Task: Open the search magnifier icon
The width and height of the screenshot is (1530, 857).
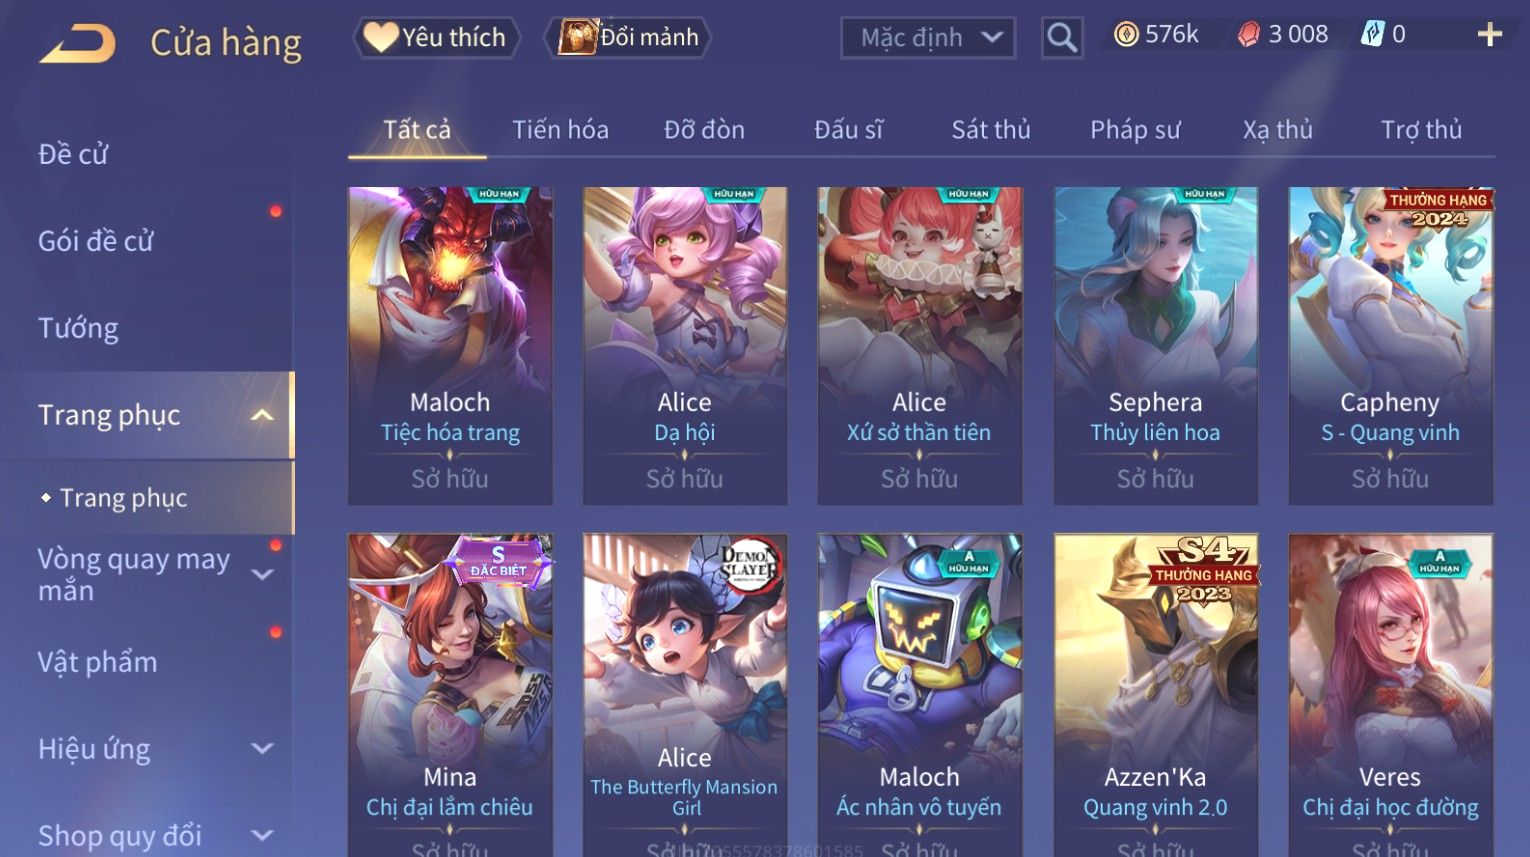Action: [x=1061, y=38]
